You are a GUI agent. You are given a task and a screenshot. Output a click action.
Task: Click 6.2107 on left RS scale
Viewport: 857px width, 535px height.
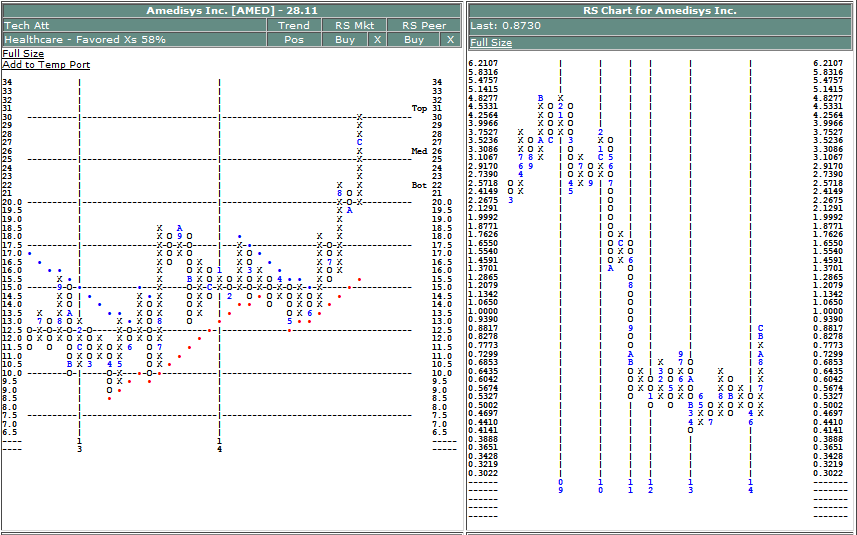[483, 63]
